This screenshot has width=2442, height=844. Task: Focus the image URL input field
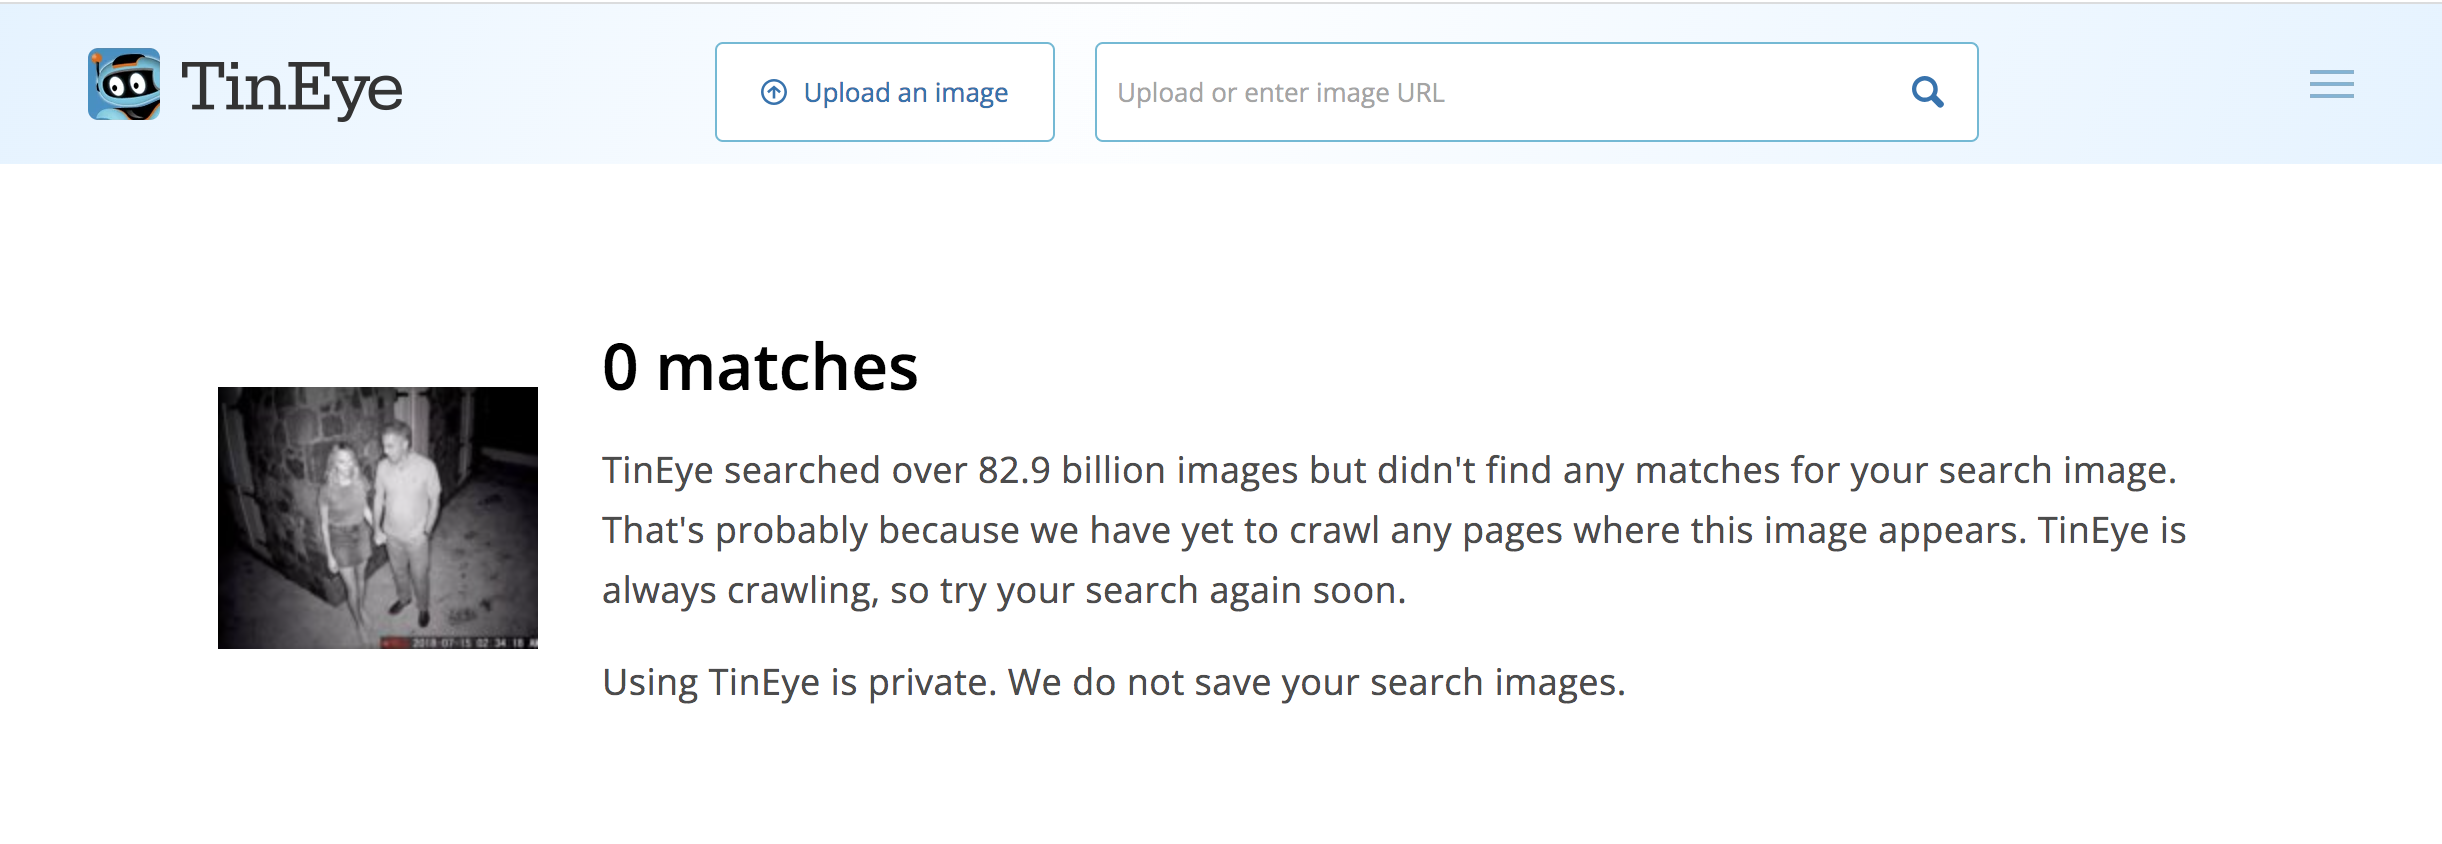click(1500, 92)
